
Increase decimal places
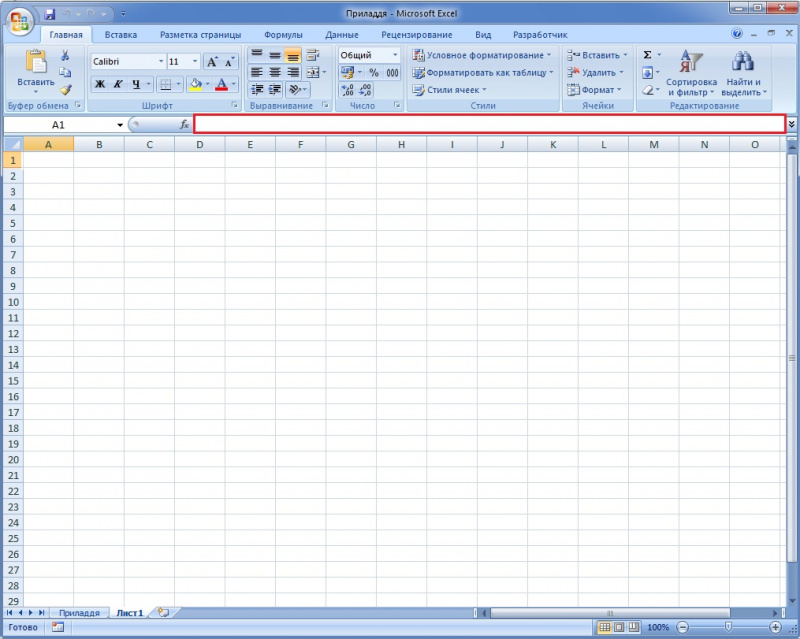click(x=347, y=90)
